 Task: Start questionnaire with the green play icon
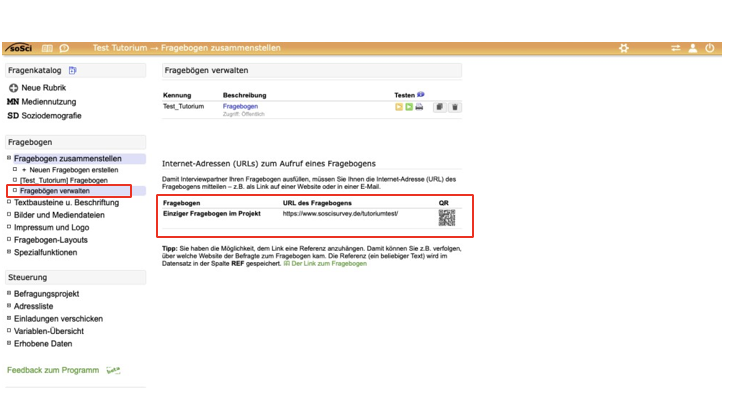pyautogui.click(x=409, y=106)
